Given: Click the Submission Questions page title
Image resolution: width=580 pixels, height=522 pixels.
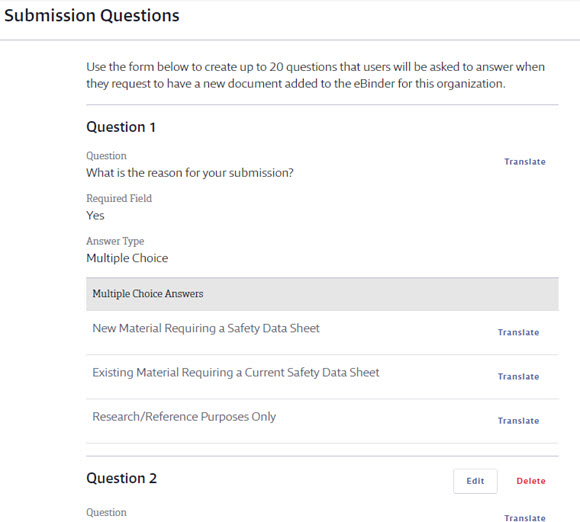Looking at the screenshot, I should point(92,16).
